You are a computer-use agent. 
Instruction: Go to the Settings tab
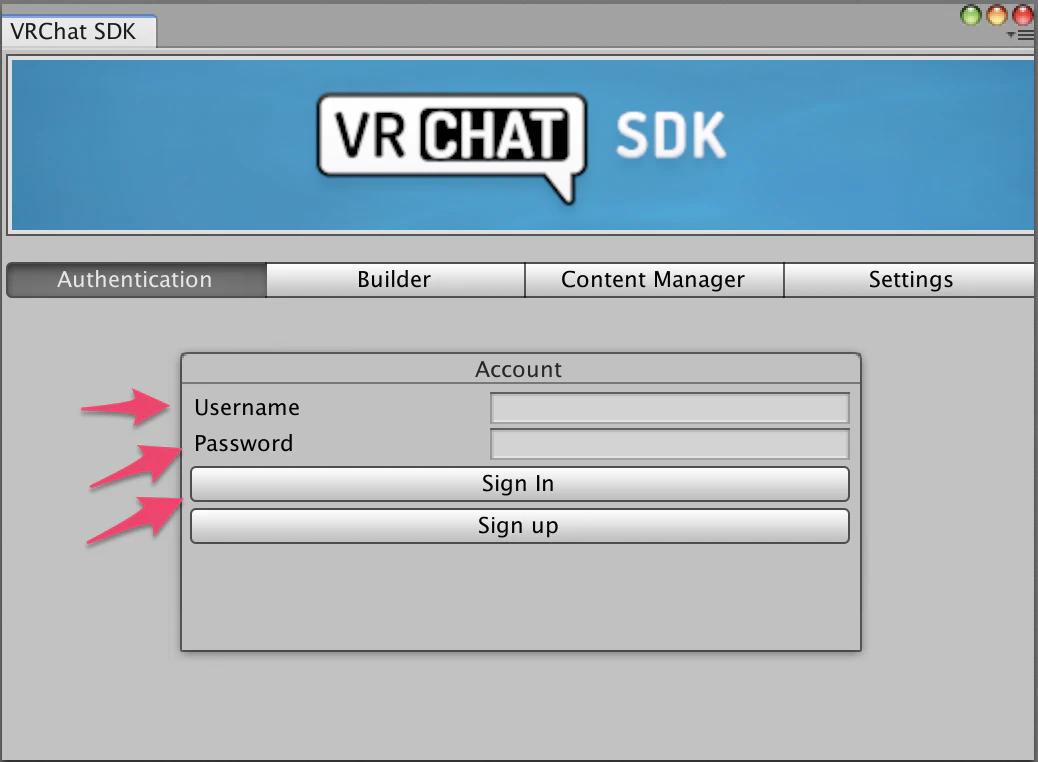tap(910, 279)
